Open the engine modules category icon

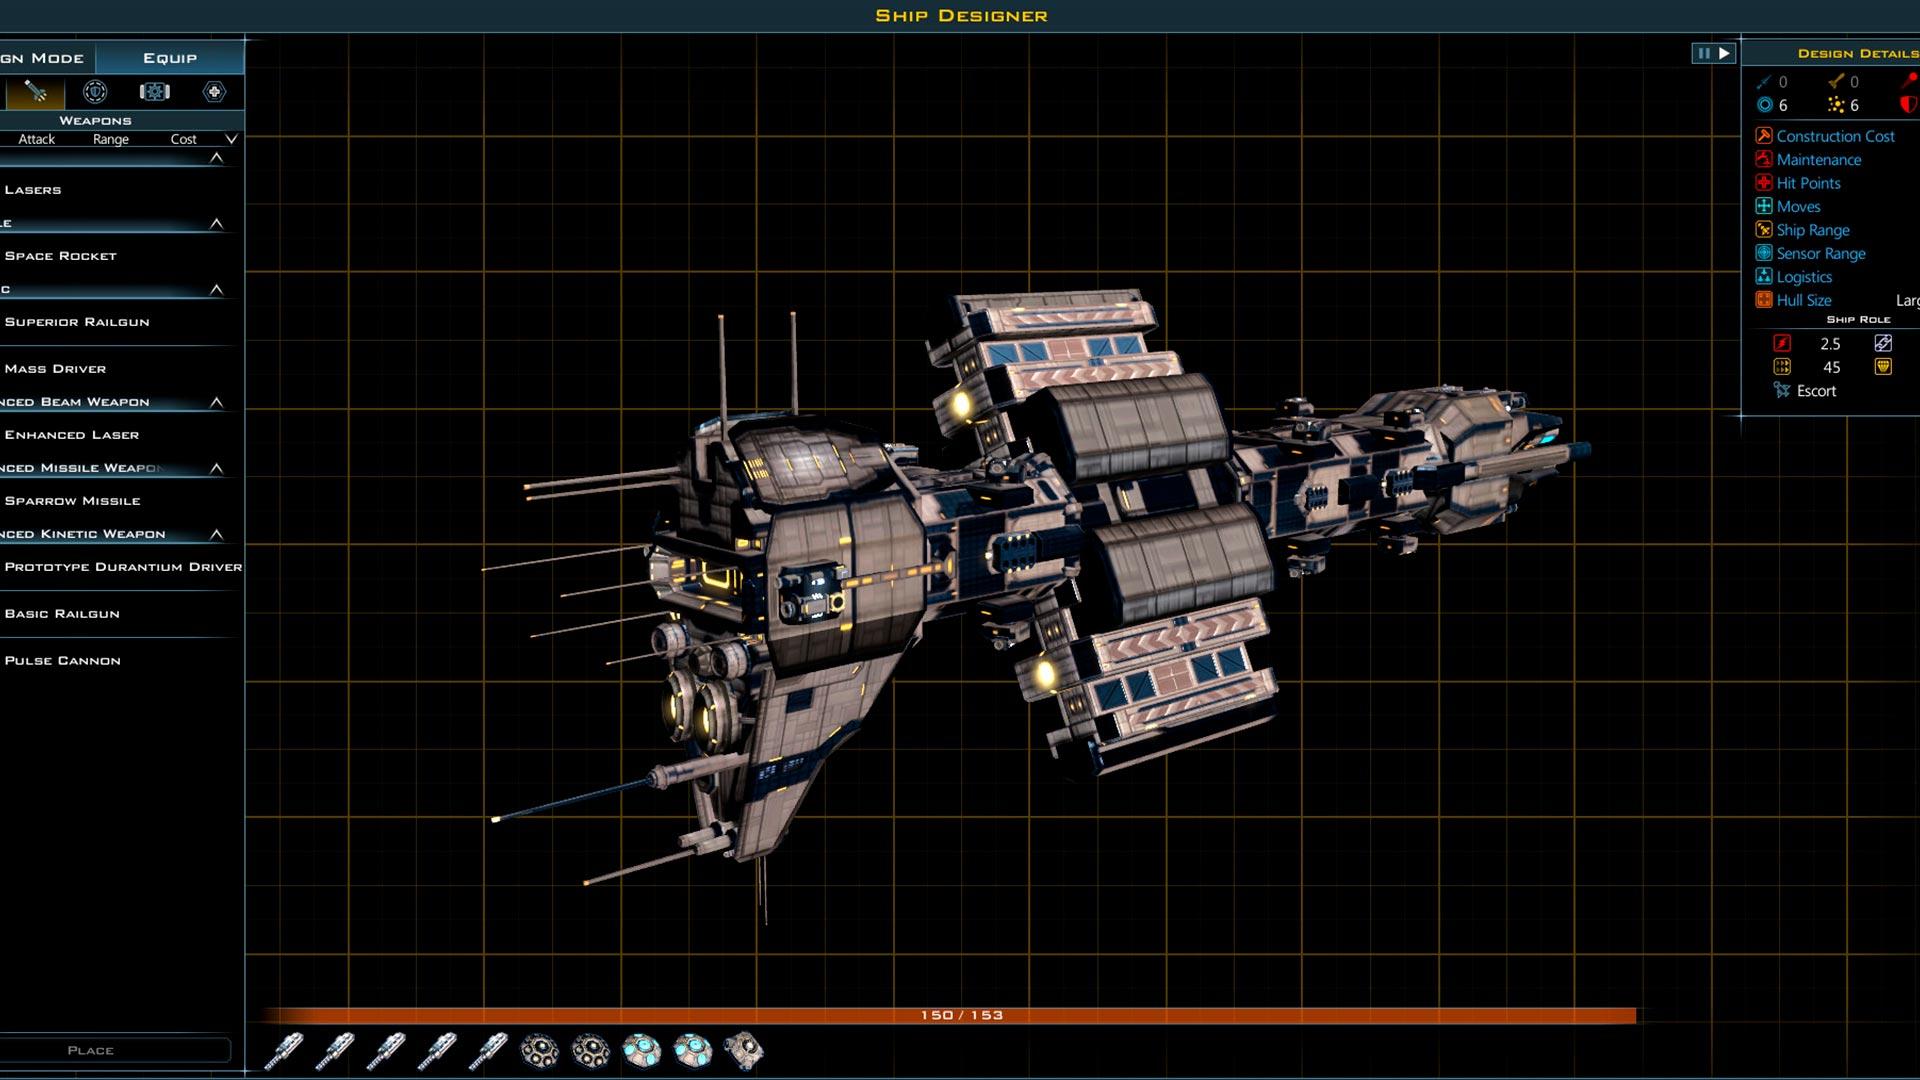[154, 92]
